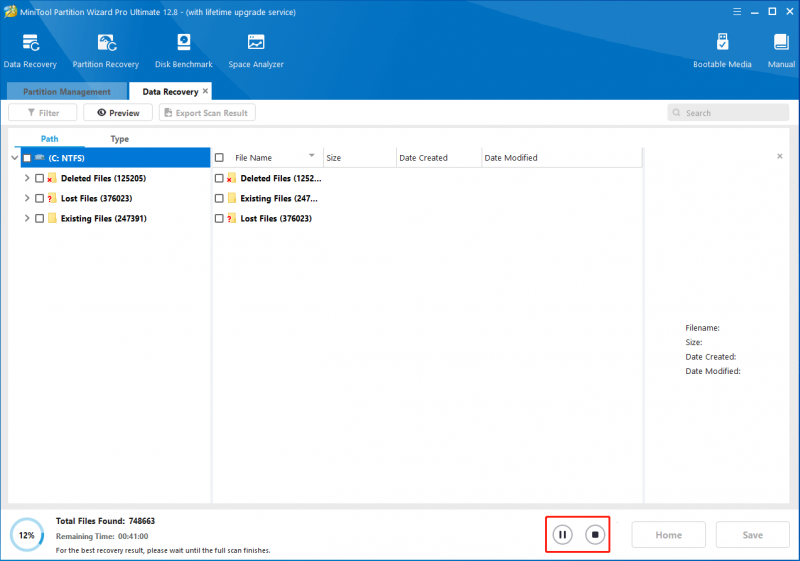Open the Data Recovery tool
800x561 pixels.
click(x=30, y=50)
